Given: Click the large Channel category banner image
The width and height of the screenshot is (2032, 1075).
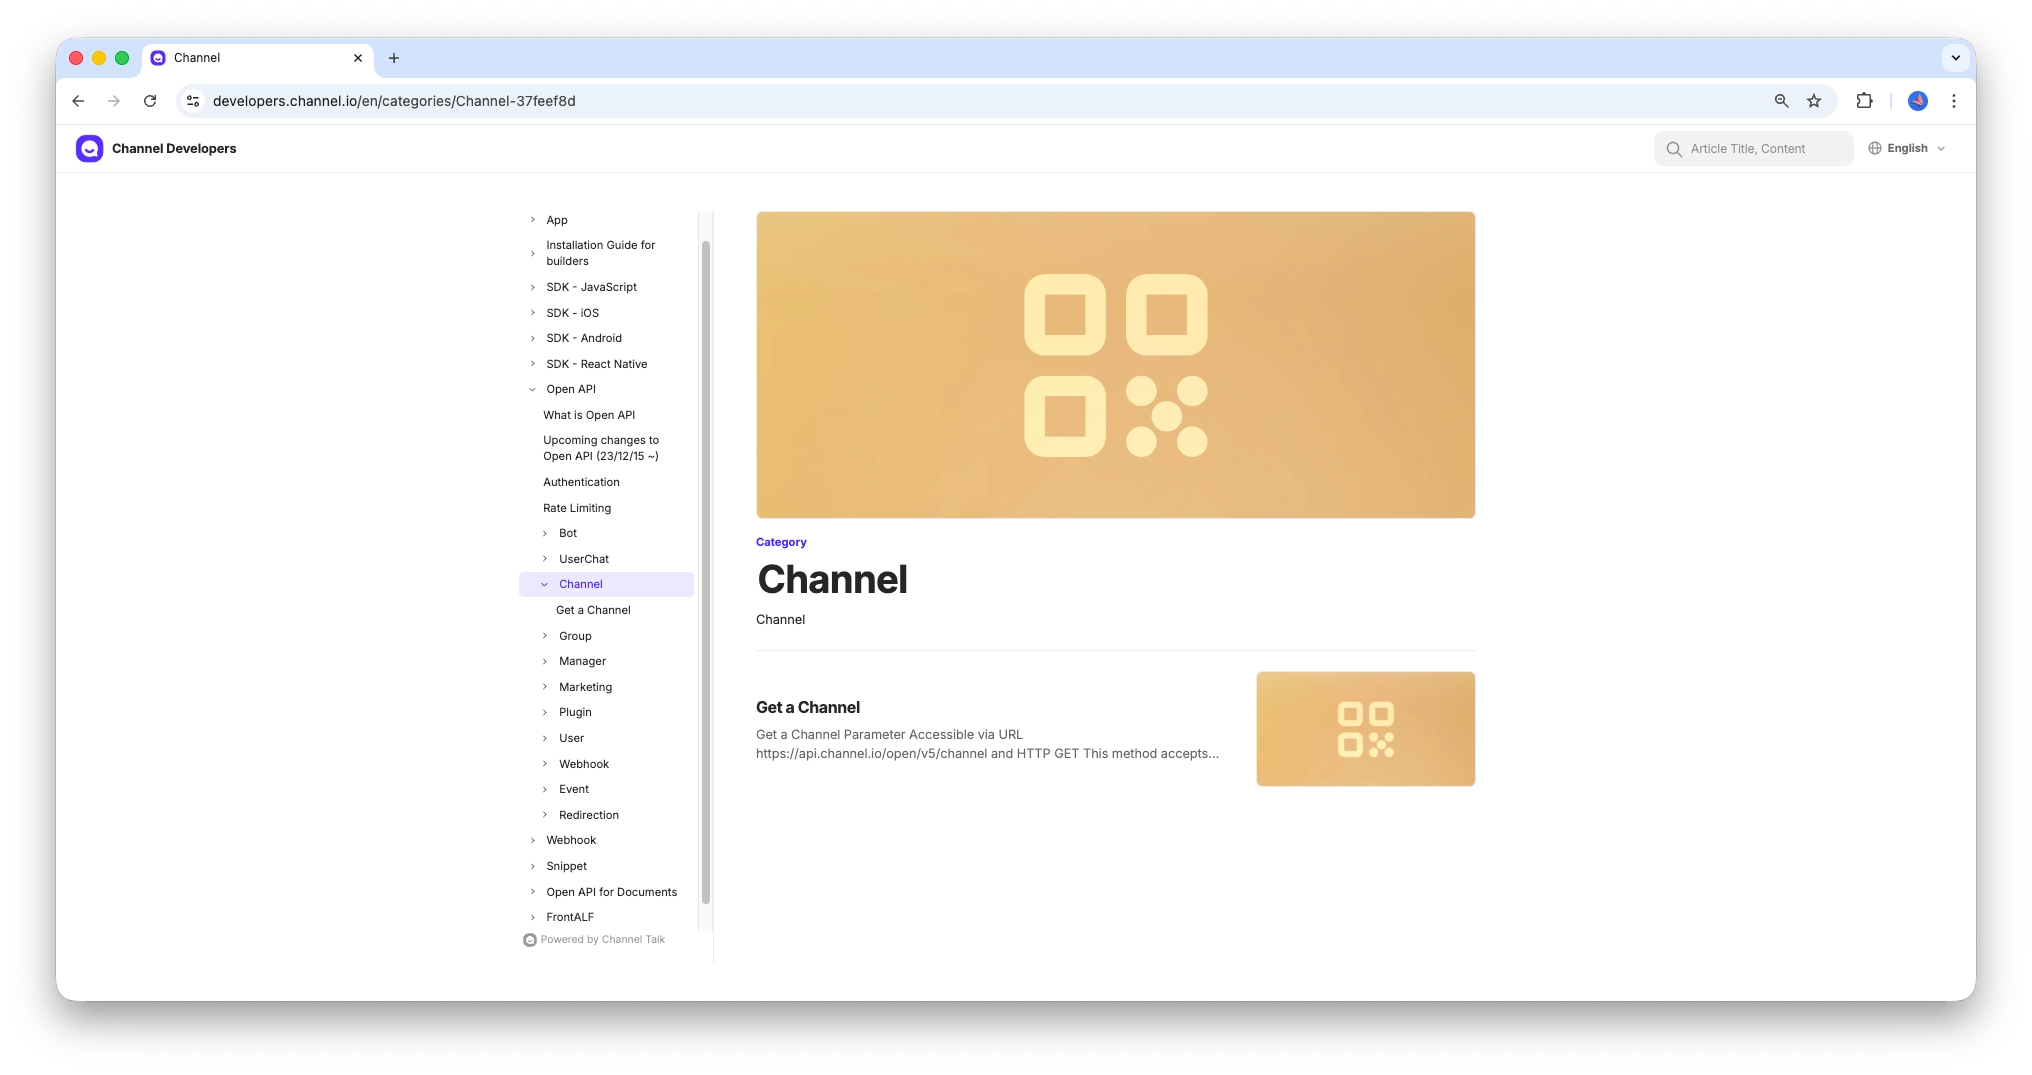Looking at the screenshot, I should coord(1115,365).
